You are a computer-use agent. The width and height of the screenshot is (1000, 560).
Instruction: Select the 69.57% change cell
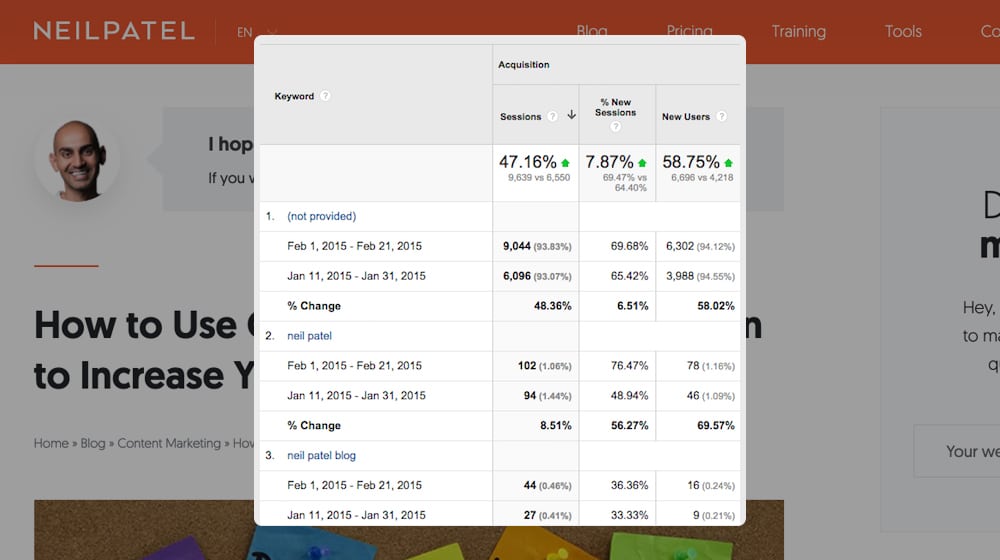coord(698,425)
